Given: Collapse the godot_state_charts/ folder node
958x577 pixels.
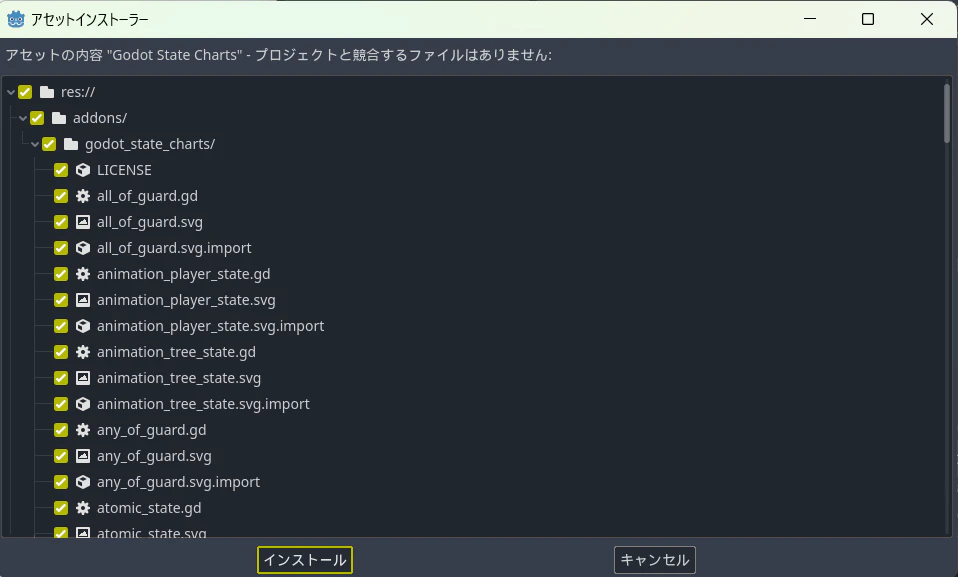Looking at the screenshot, I should [35, 144].
